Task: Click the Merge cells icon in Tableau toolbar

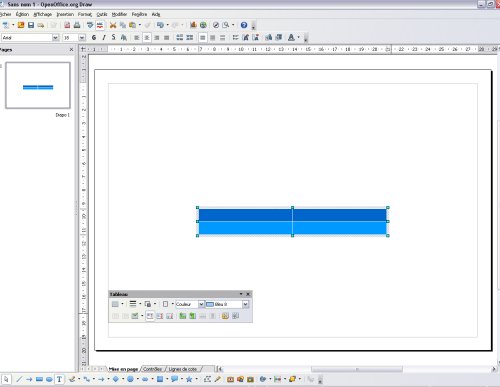Action: coord(115,316)
